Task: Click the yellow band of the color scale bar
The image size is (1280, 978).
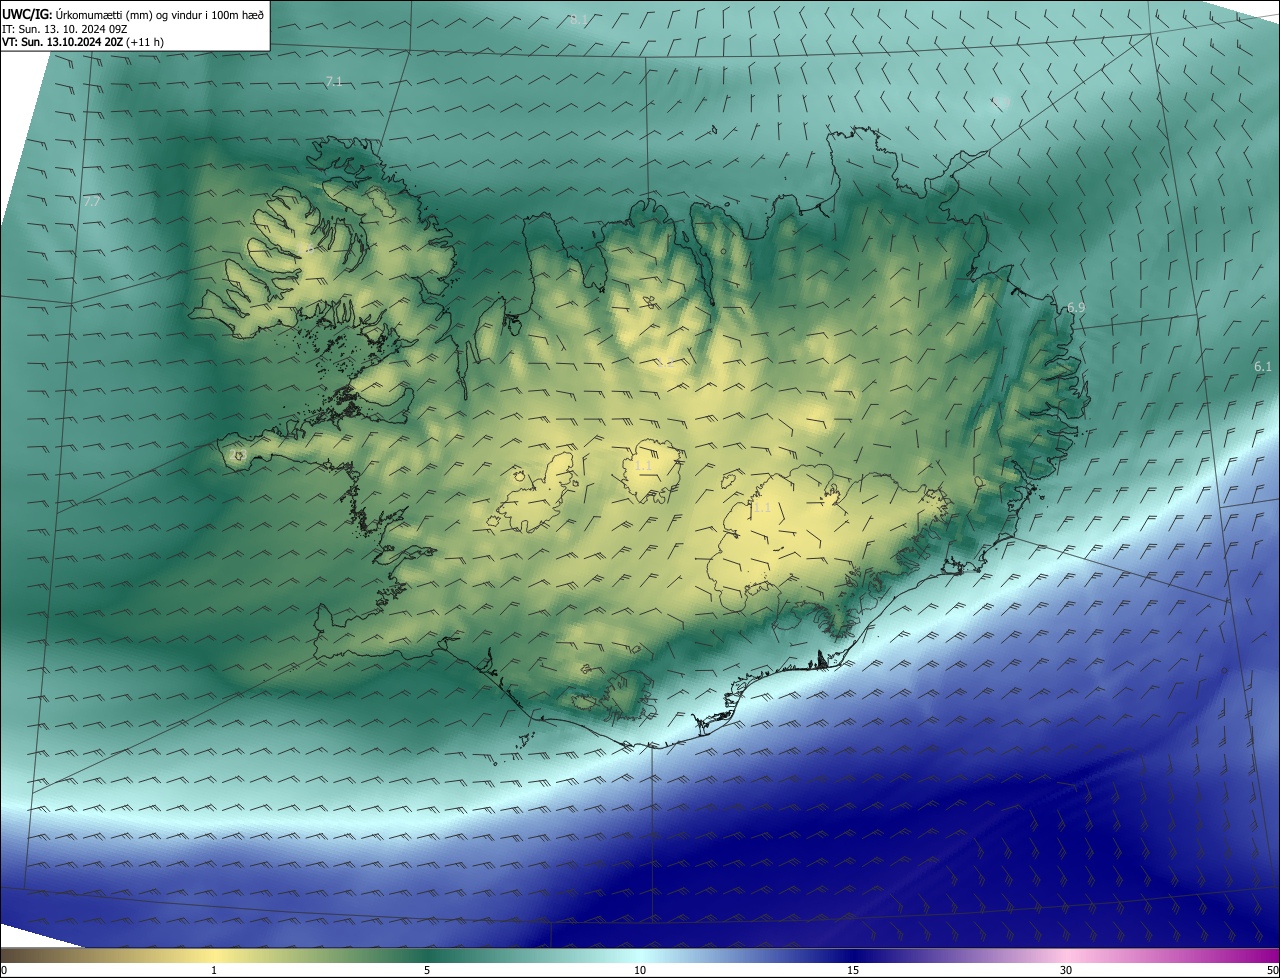Action: pyautogui.click(x=215, y=955)
